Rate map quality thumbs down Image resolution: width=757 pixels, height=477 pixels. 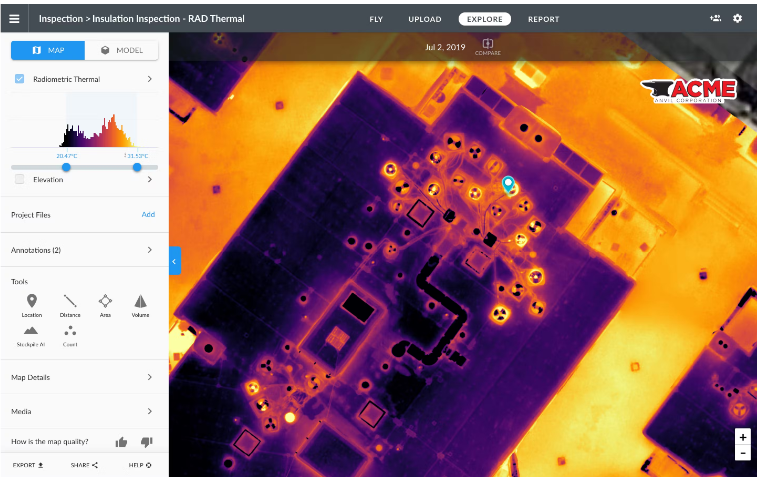click(147, 442)
